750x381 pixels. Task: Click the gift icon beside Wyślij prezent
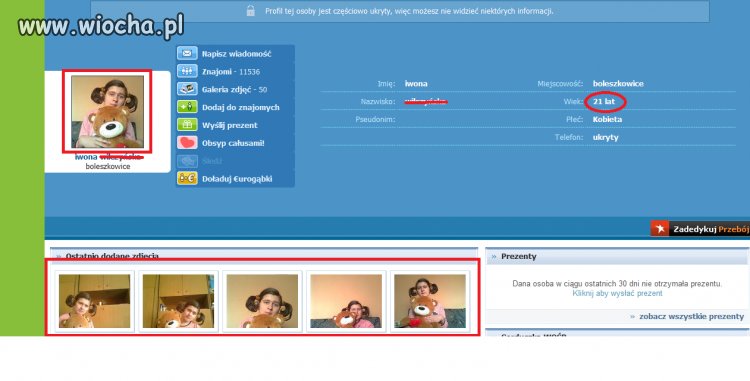[187, 125]
